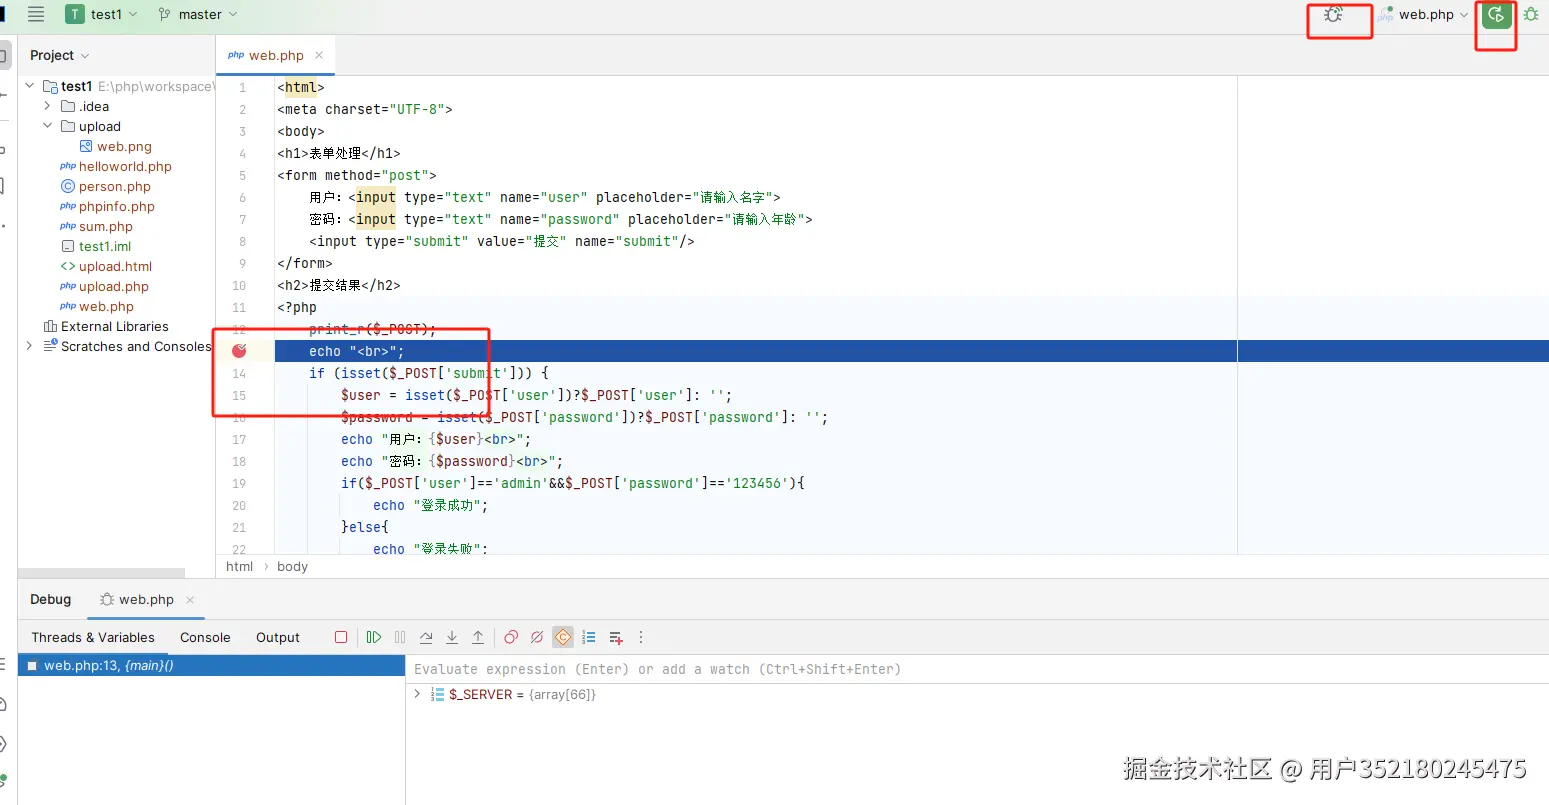Stop the debug session

click(x=341, y=637)
